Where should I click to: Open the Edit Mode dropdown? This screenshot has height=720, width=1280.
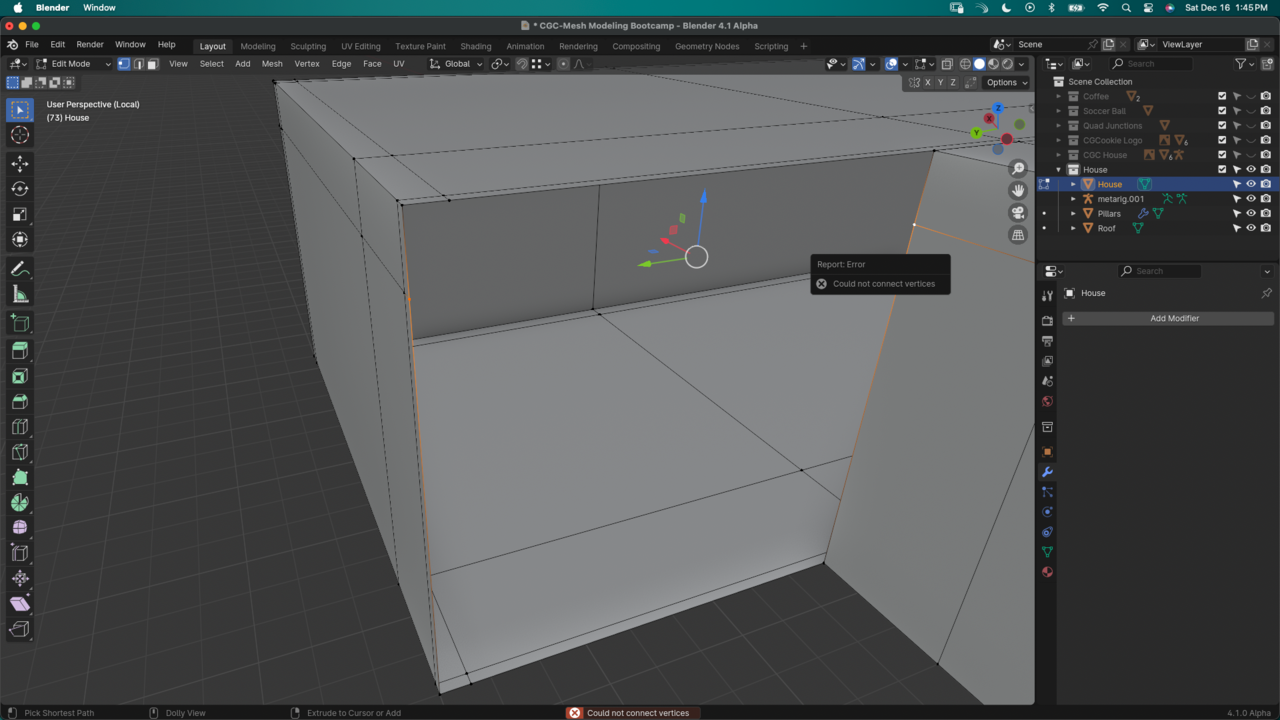click(74, 64)
